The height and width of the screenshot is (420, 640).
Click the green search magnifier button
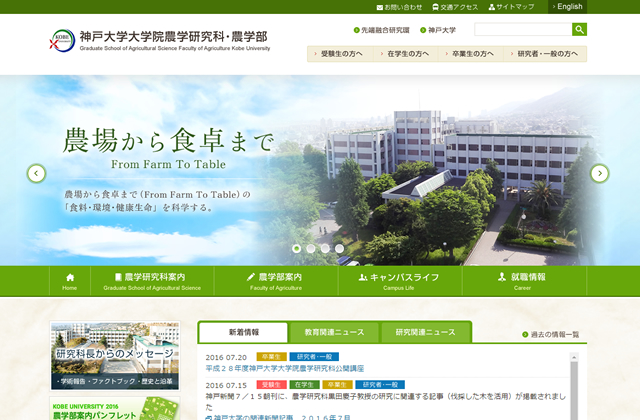(x=579, y=29)
